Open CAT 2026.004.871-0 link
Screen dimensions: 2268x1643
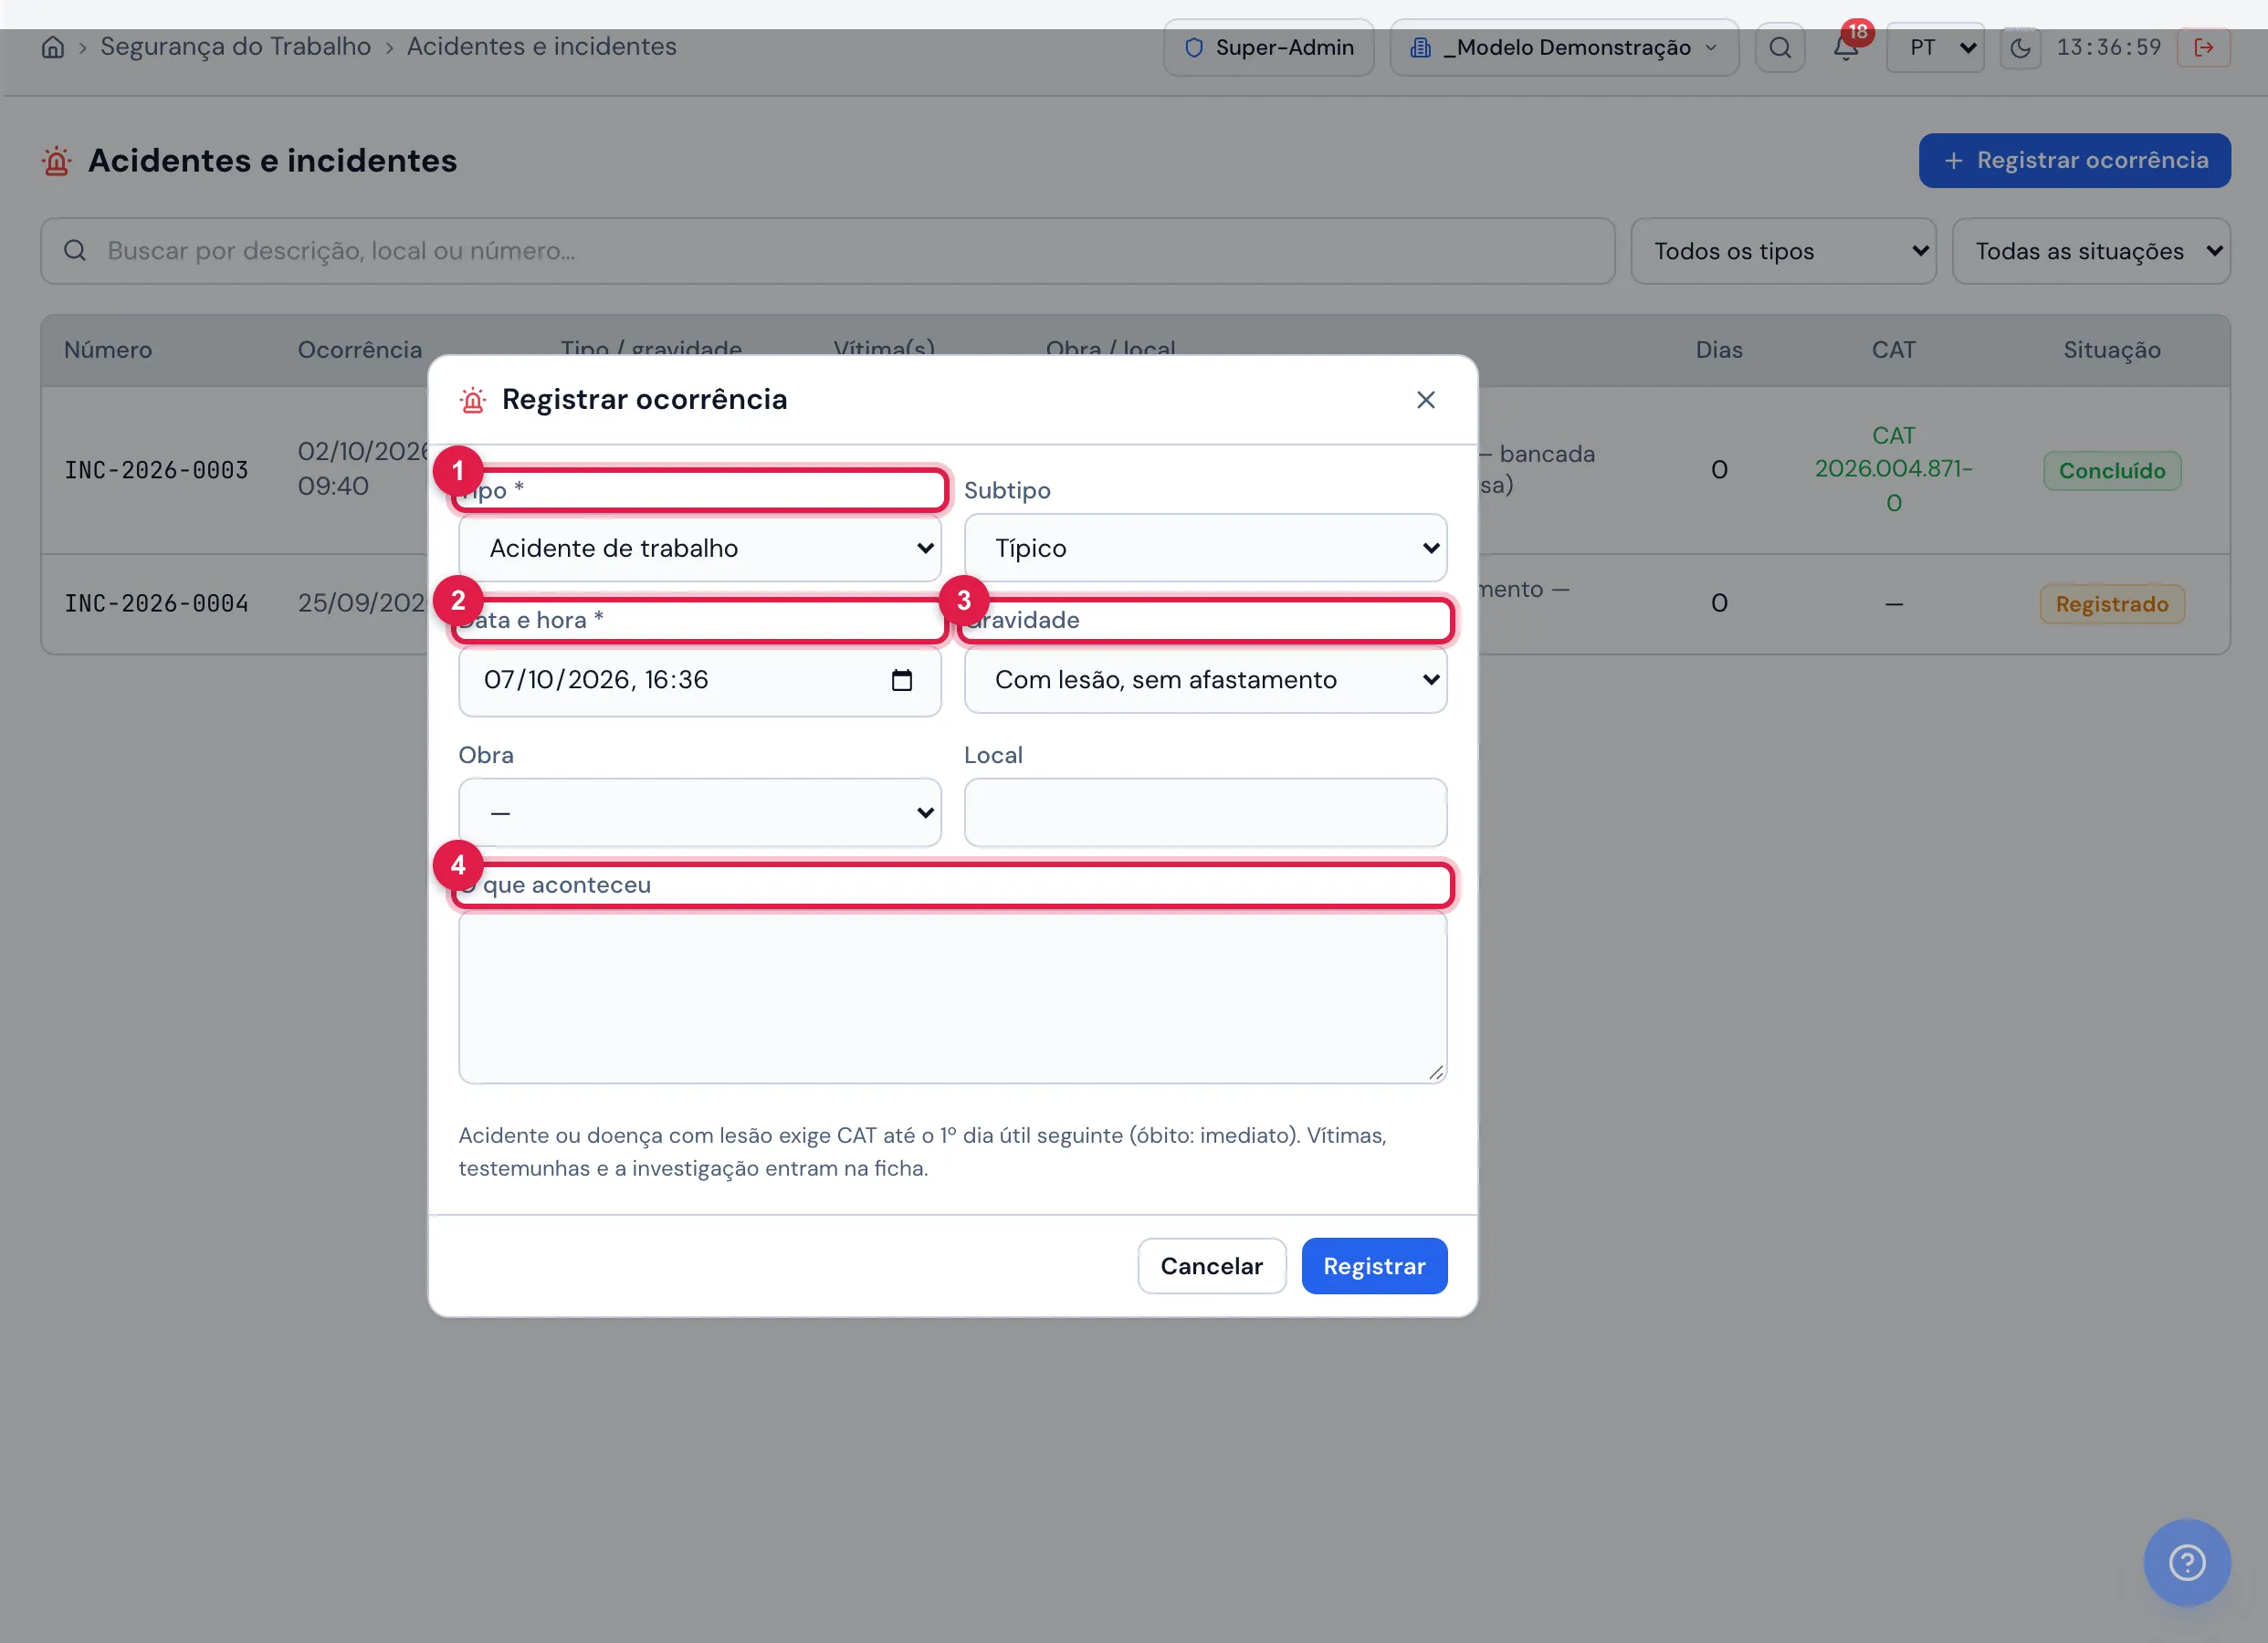(x=1893, y=469)
